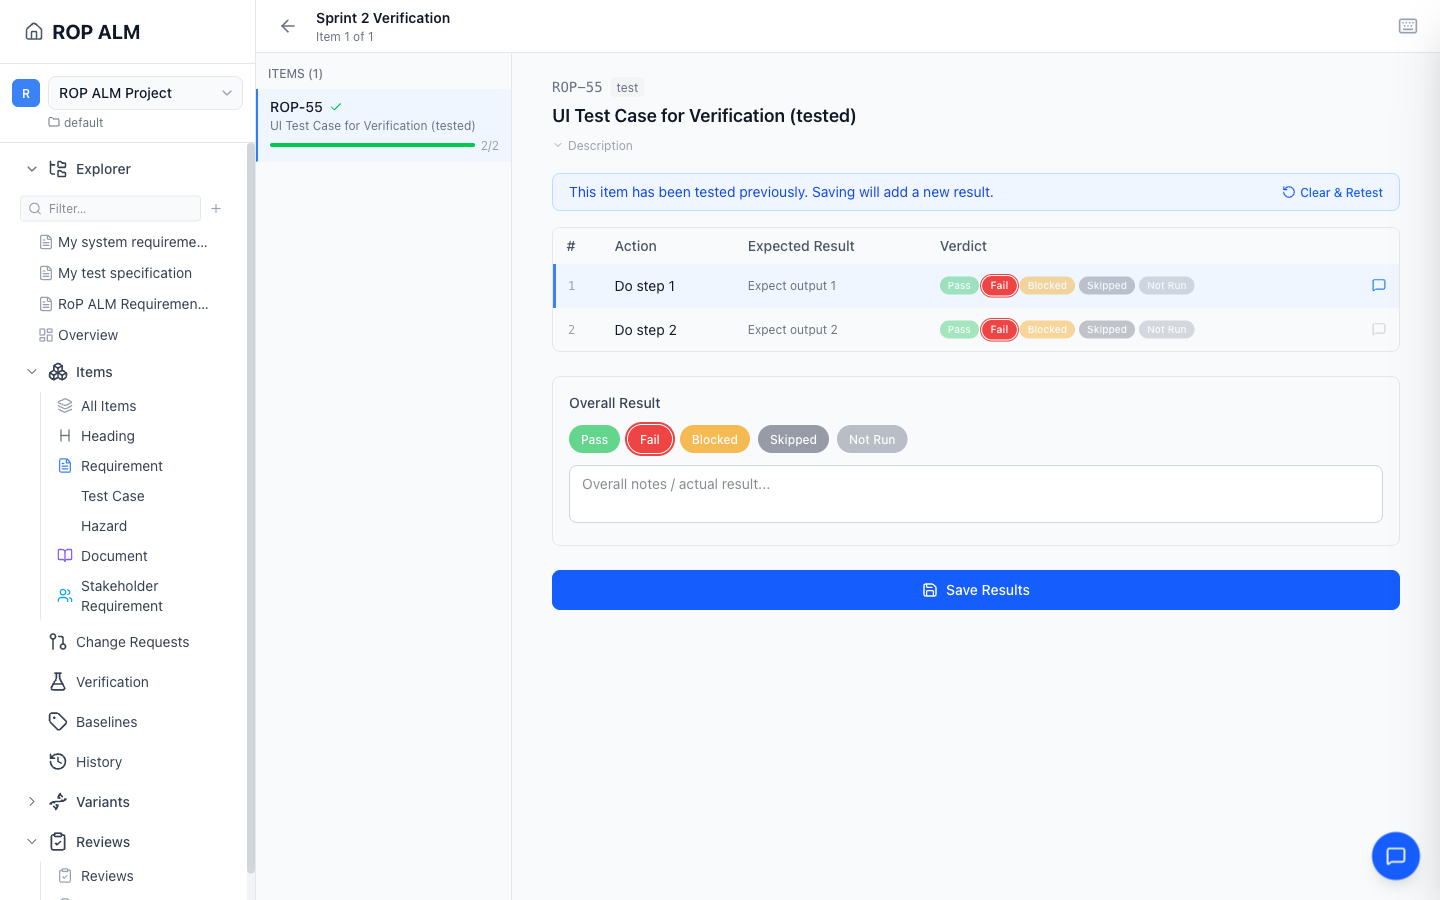Click the Change Requests branch icon
The height and width of the screenshot is (900, 1440).
coord(58,642)
